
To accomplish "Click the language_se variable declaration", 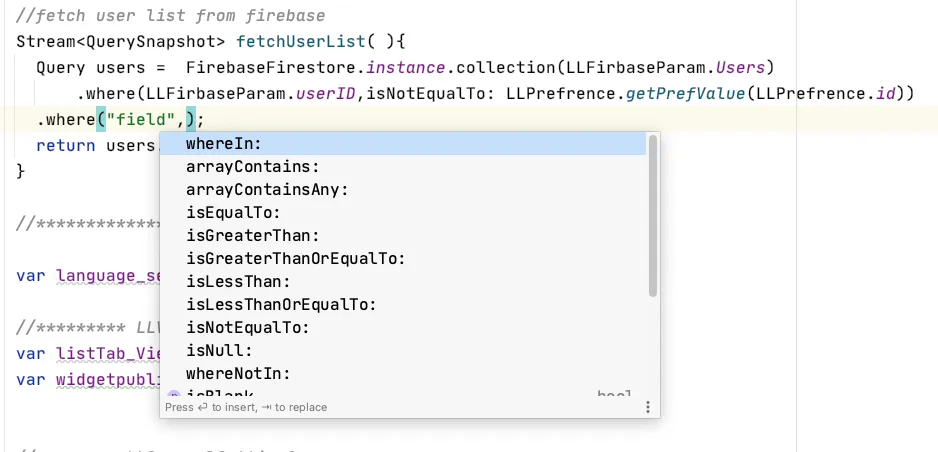I will (x=108, y=276).
